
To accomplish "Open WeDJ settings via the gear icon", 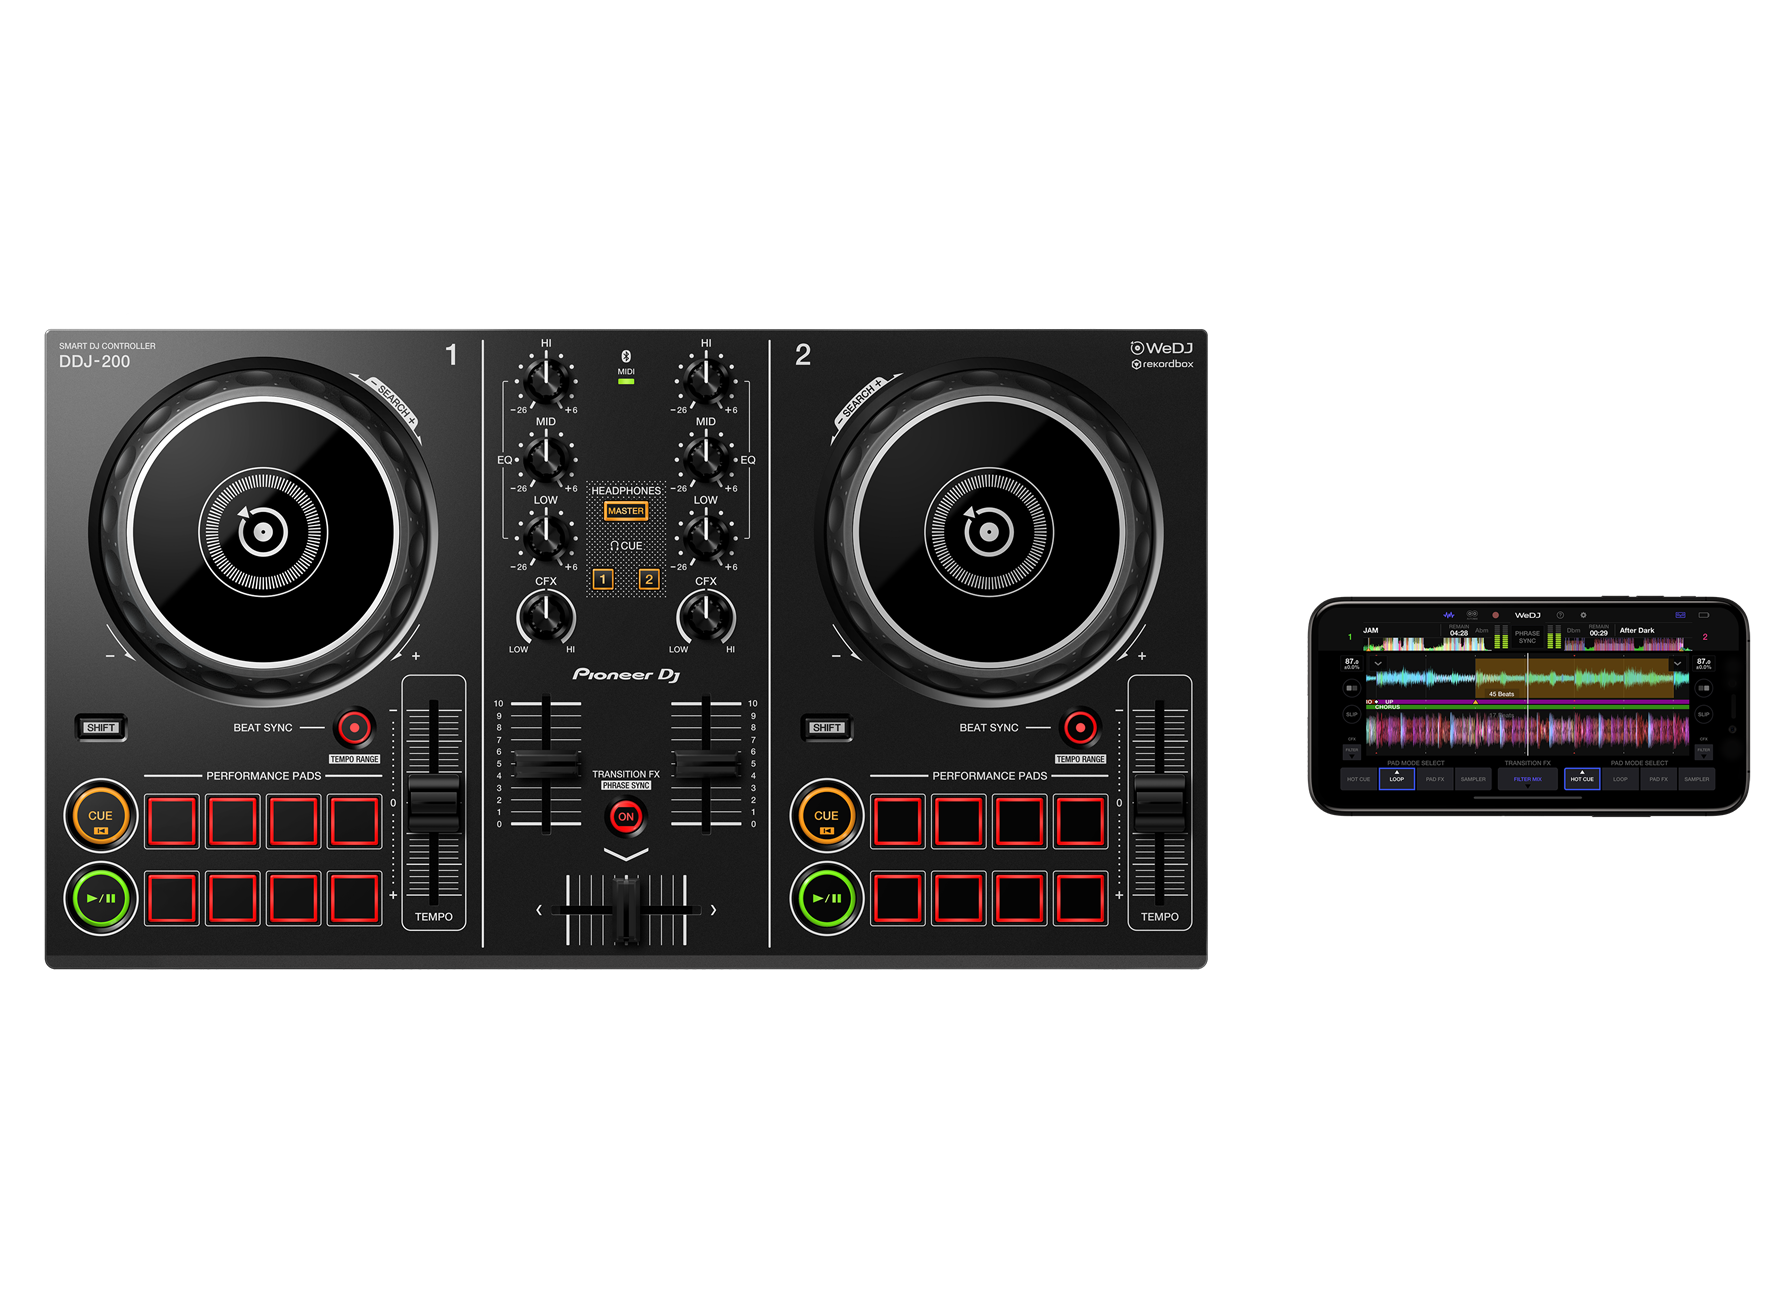I will point(1583,615).
